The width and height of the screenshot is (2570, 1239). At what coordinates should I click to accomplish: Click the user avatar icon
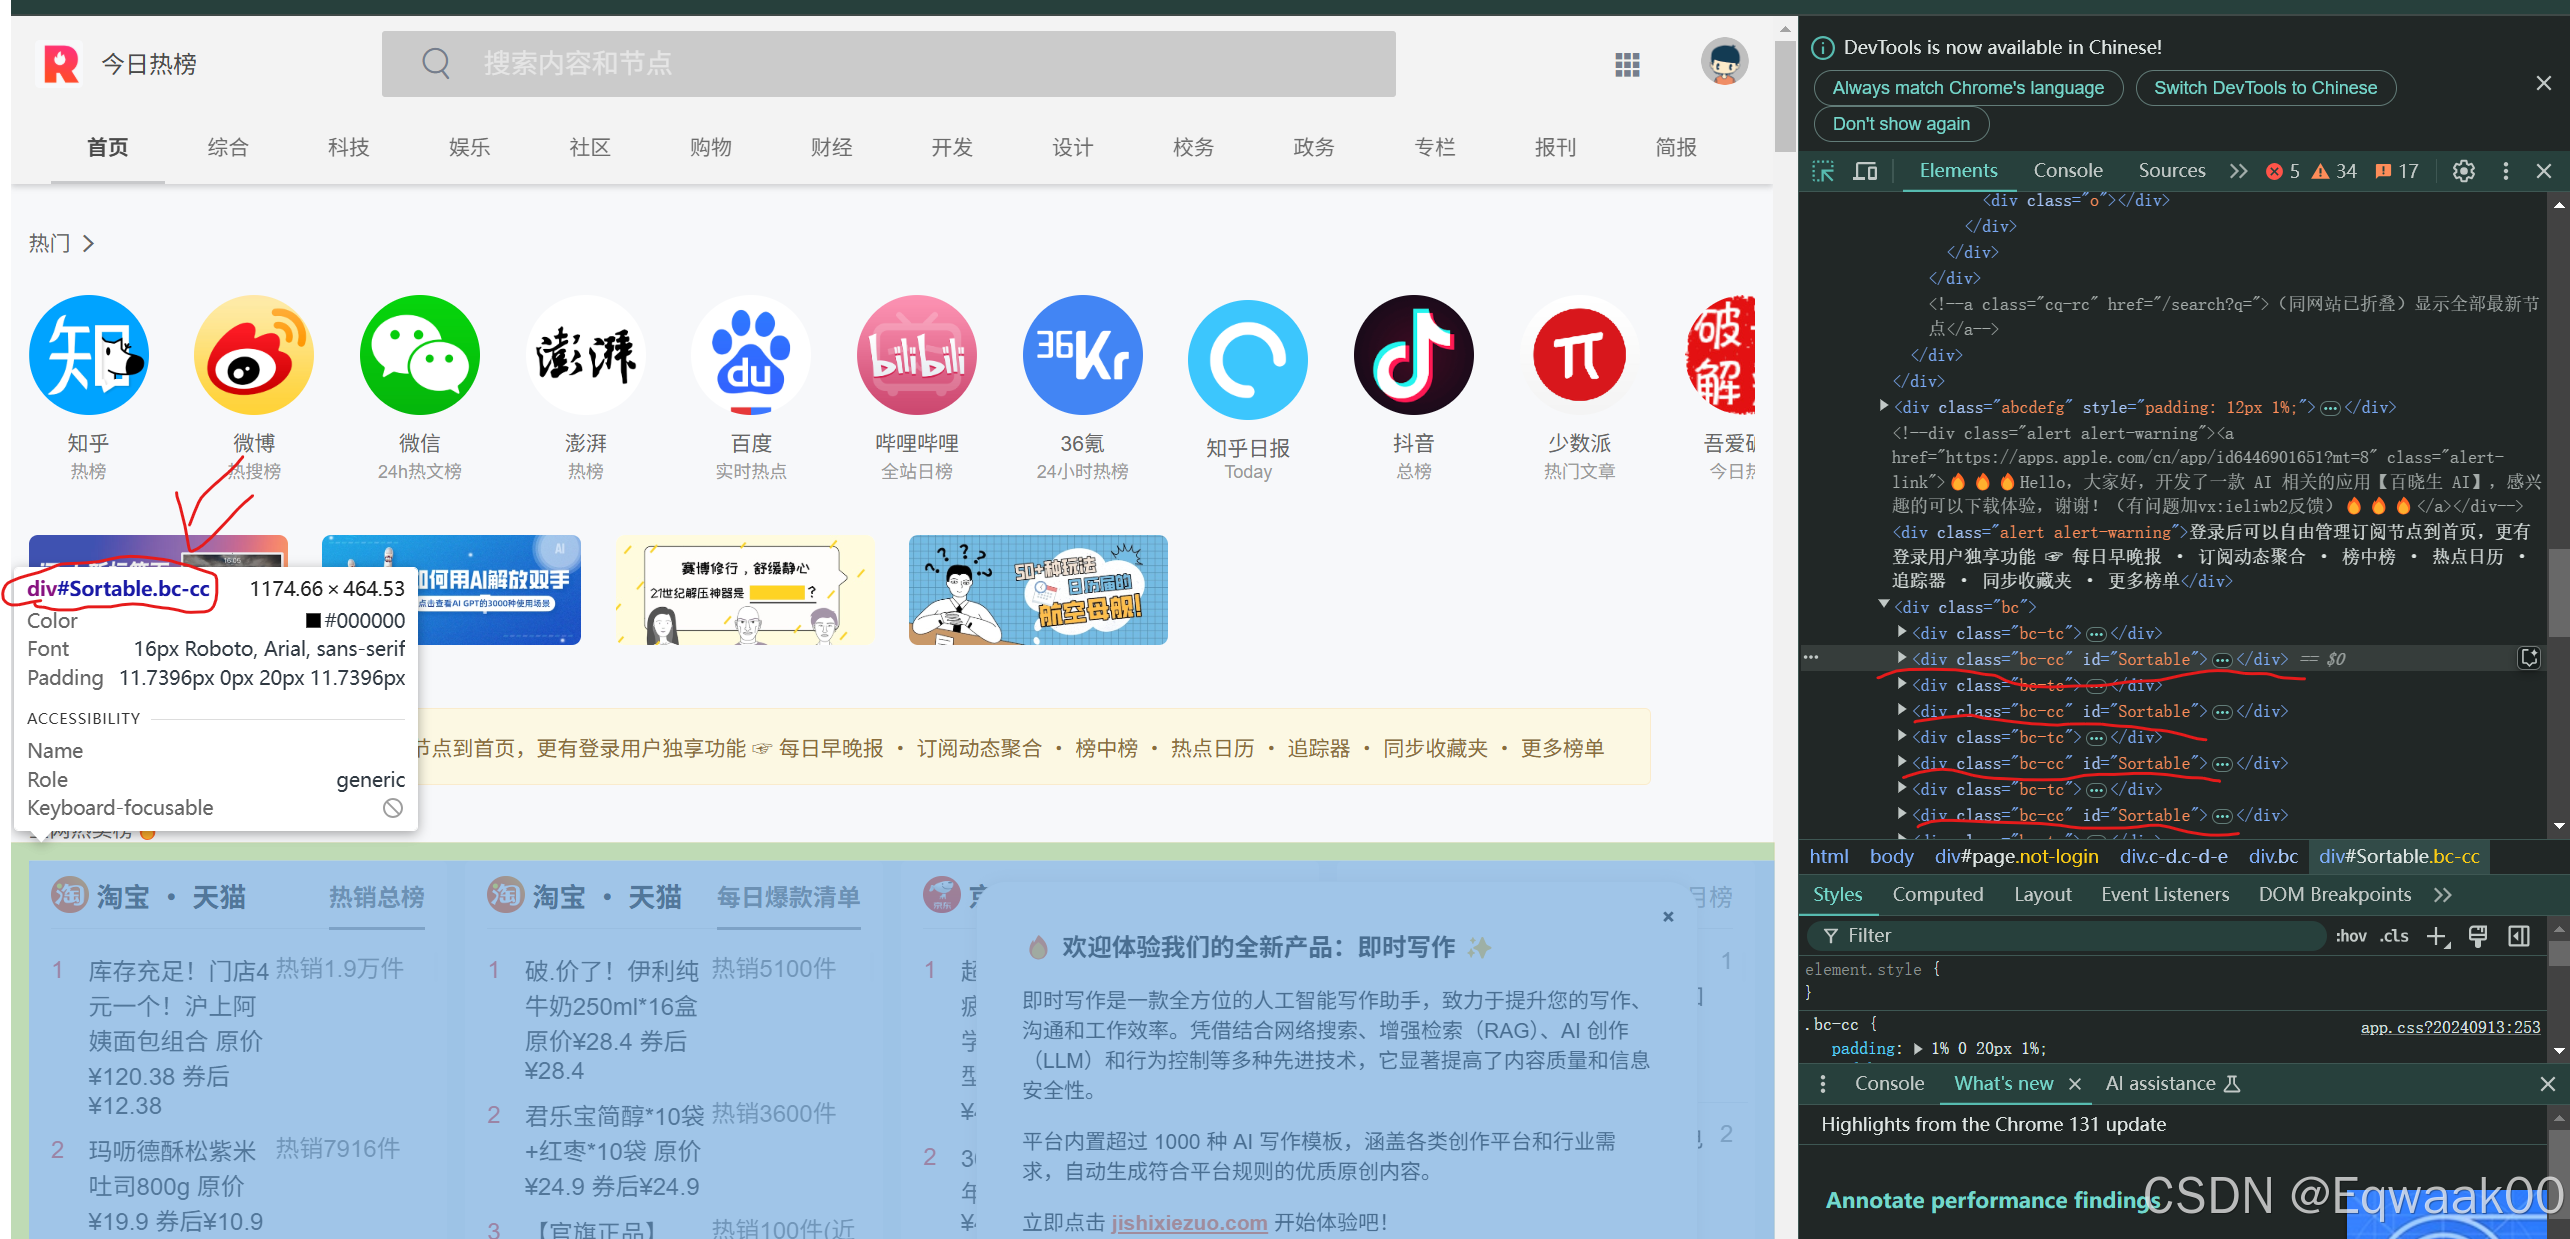click(1724, 63)
